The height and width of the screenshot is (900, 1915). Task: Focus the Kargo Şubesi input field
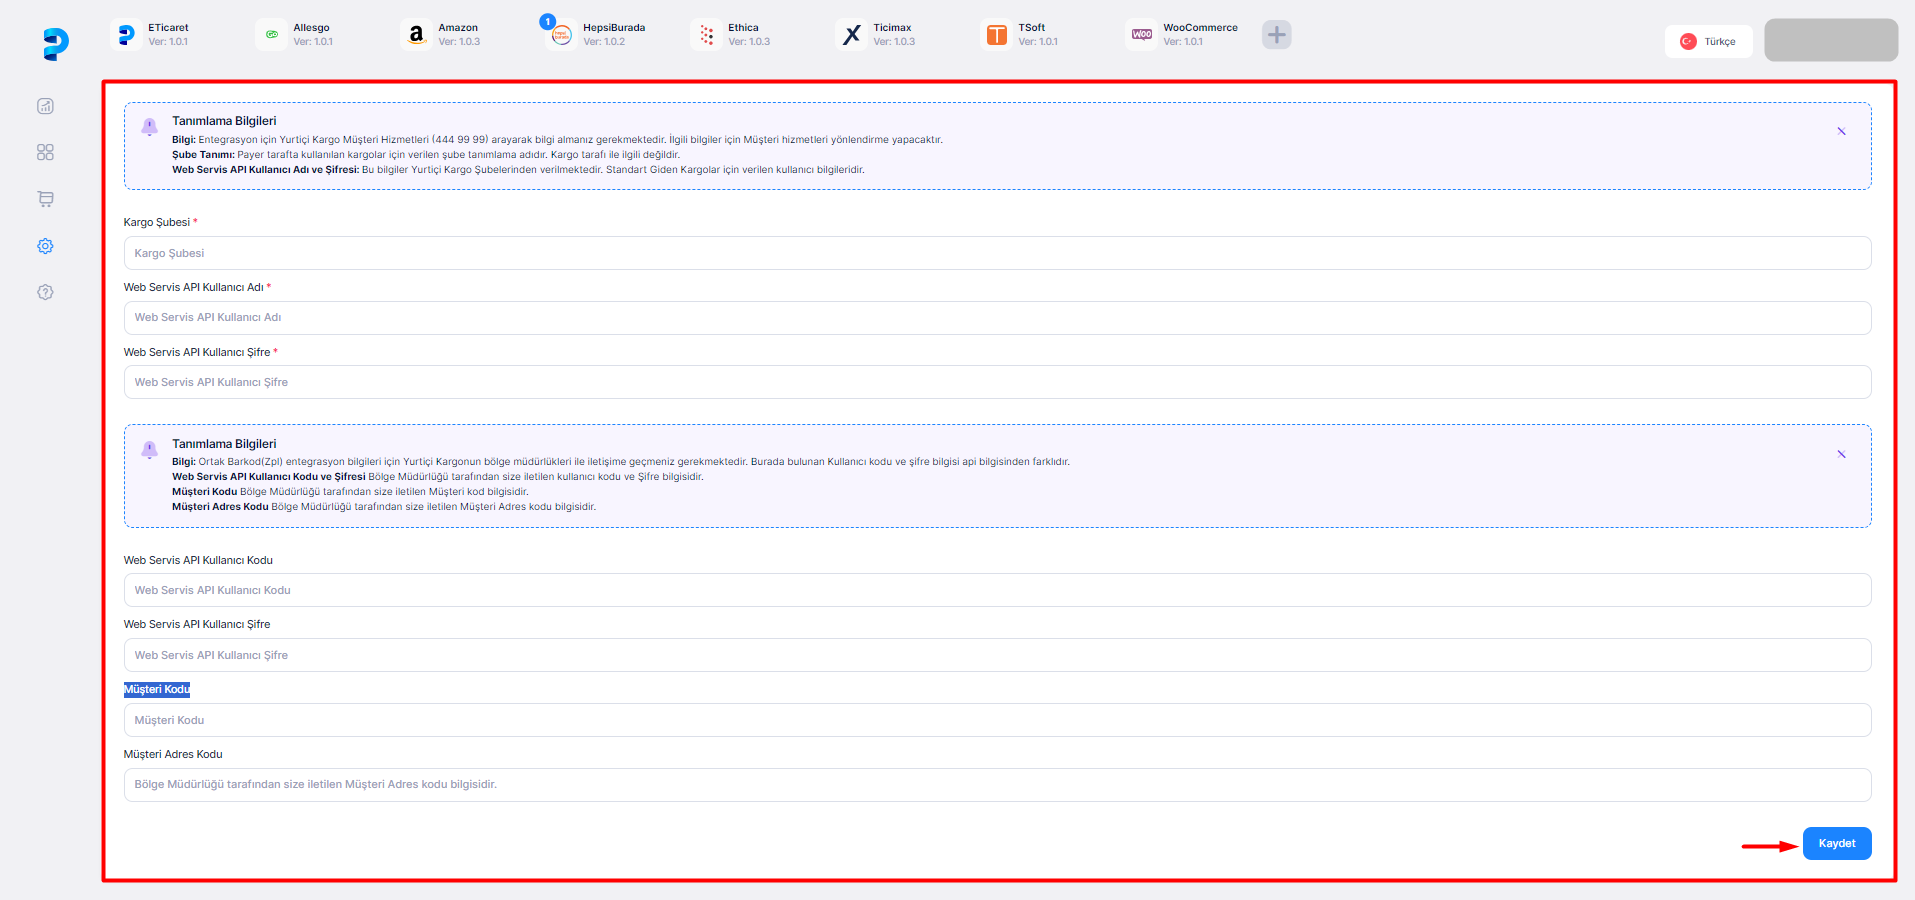pos(997,253)
